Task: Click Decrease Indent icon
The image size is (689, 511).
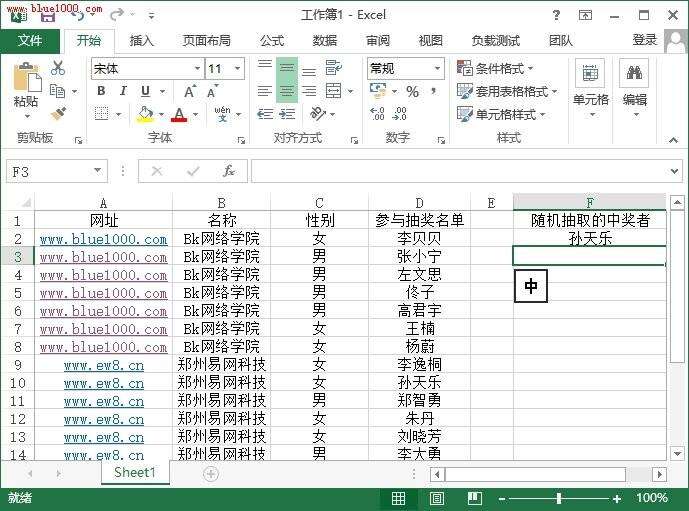Action: click(265, 114)
